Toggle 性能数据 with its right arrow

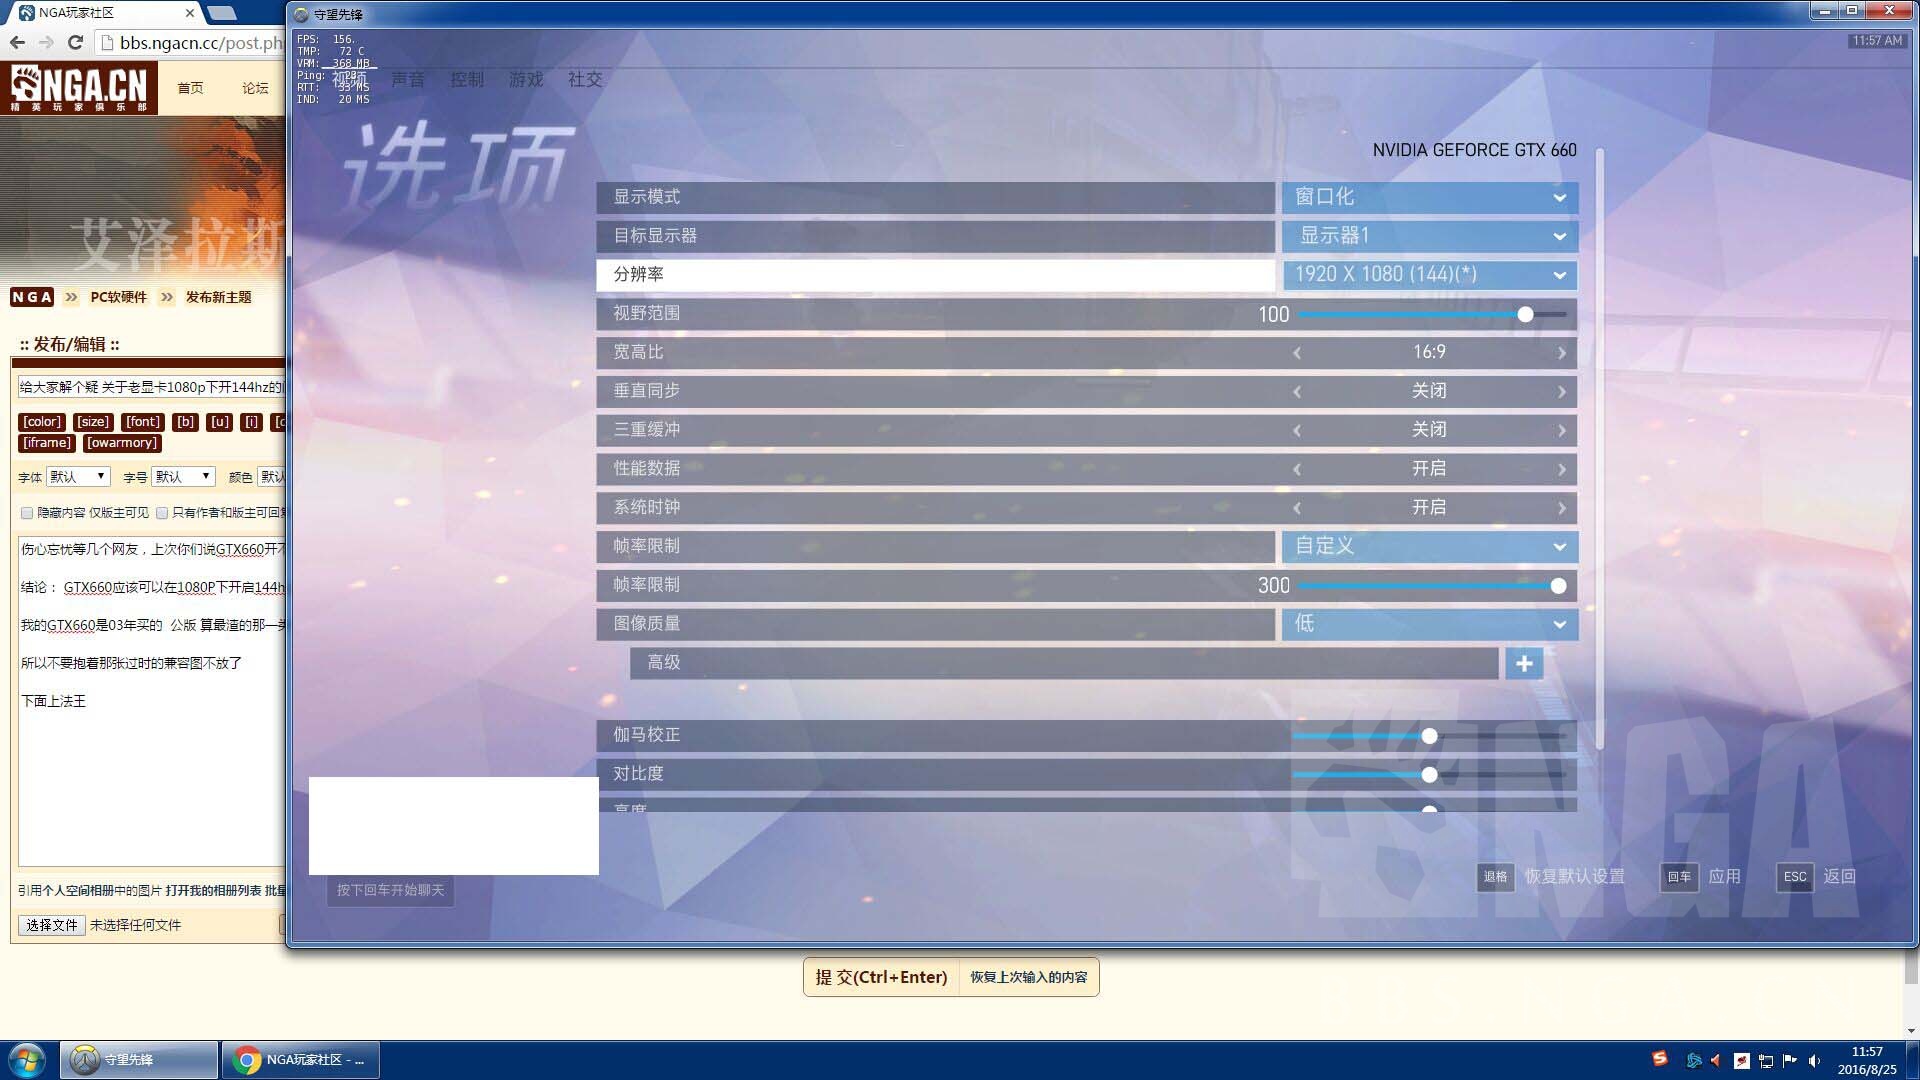point(1562,469)
